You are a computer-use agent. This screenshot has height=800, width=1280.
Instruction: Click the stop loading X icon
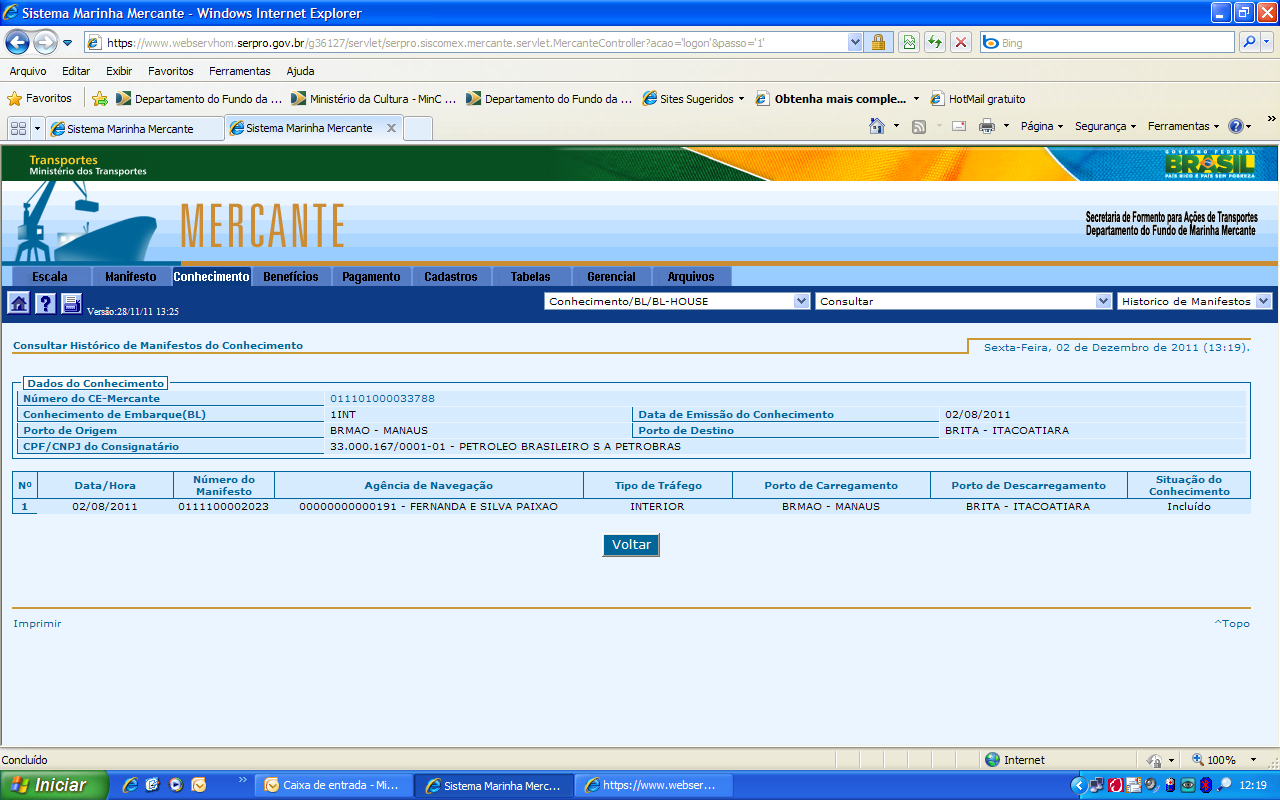click(960, 42)
